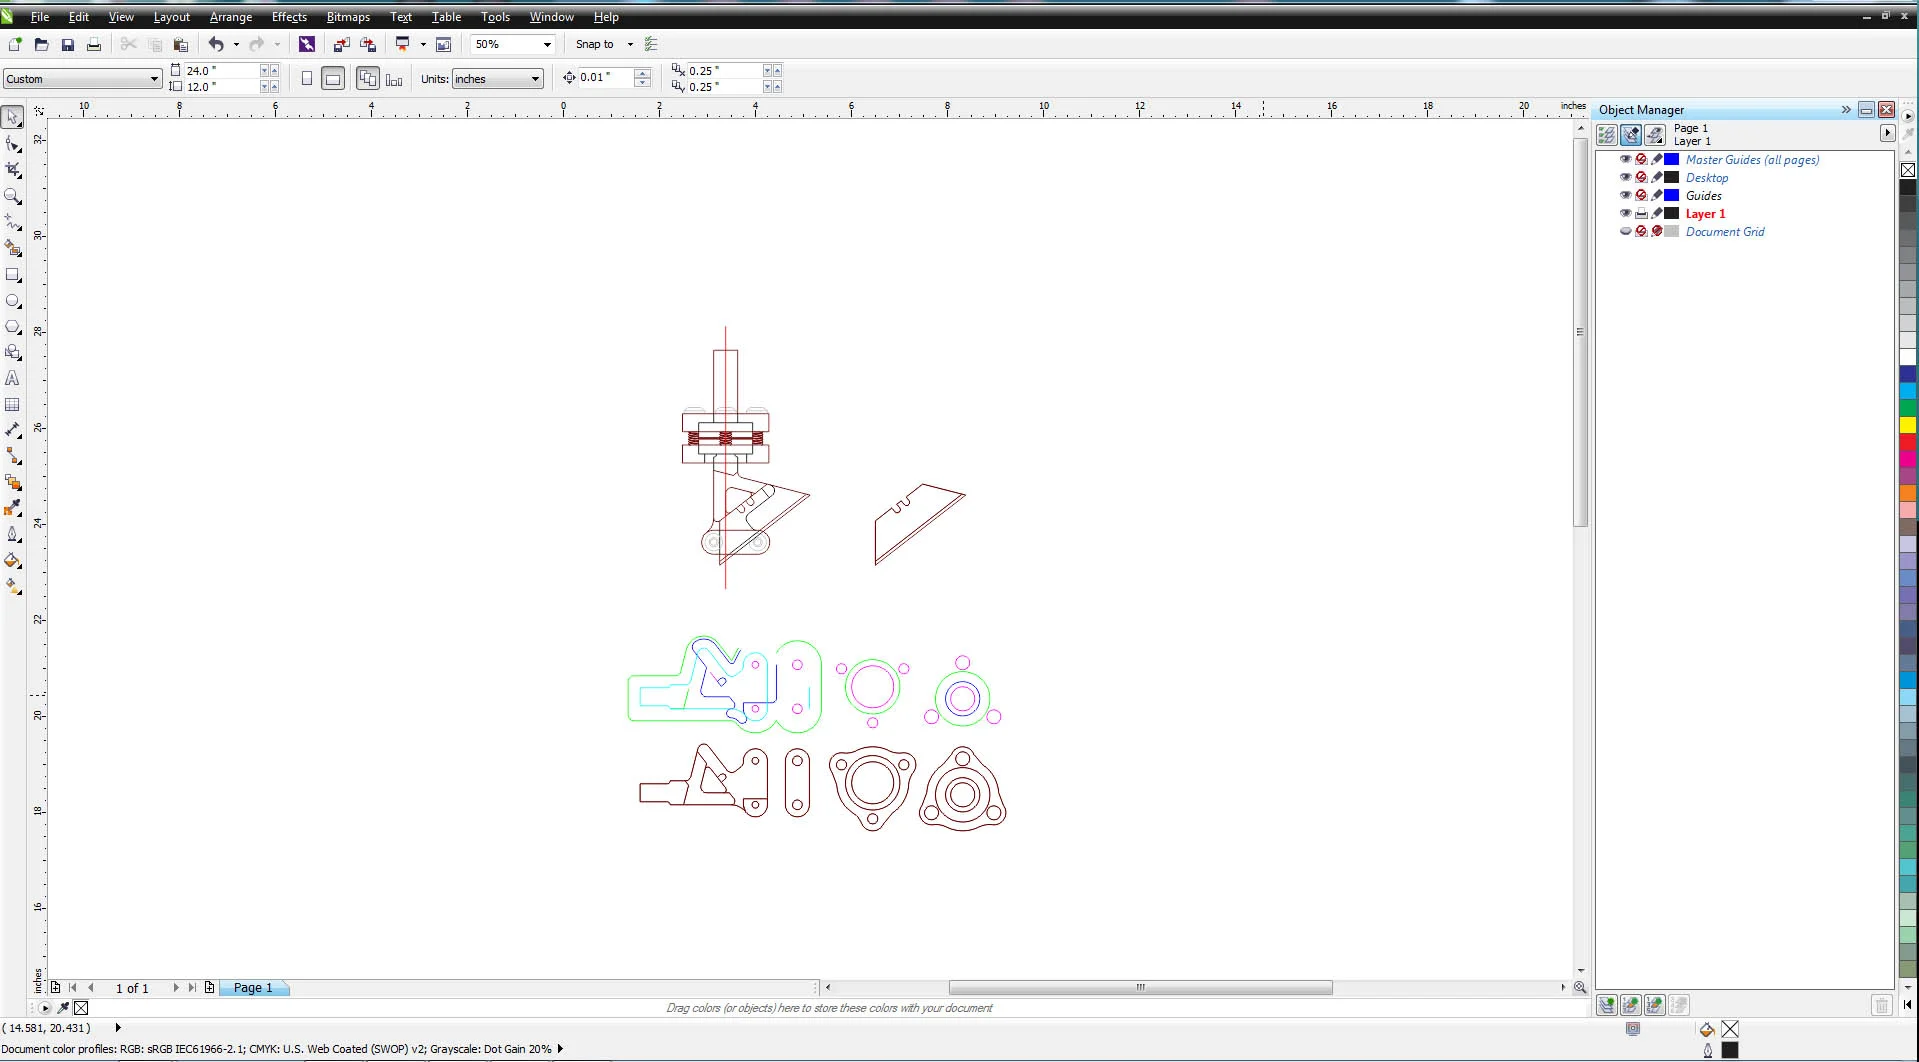Hide Layer 1 with eye icon
The image size is (1919, 1062).
[x=1625, y=213]
